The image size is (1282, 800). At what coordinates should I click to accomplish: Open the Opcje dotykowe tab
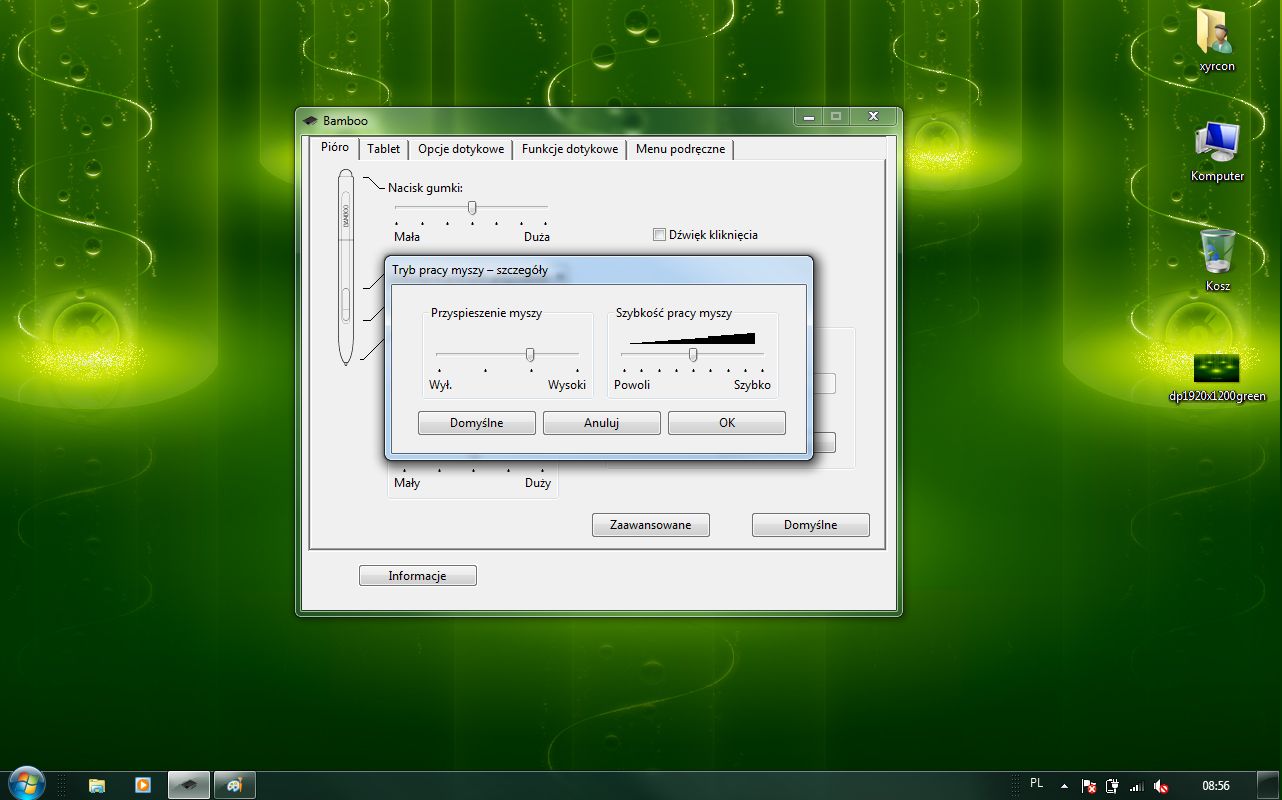[461, 149]
